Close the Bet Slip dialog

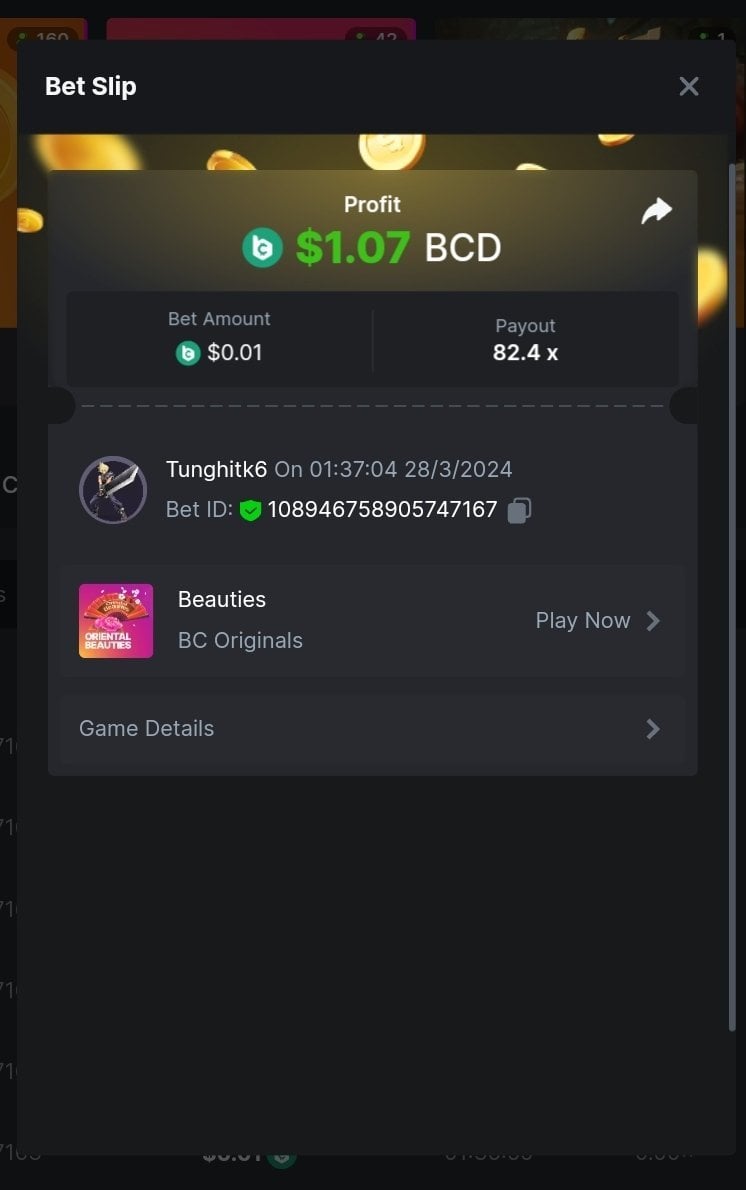(x=689, y=87)
